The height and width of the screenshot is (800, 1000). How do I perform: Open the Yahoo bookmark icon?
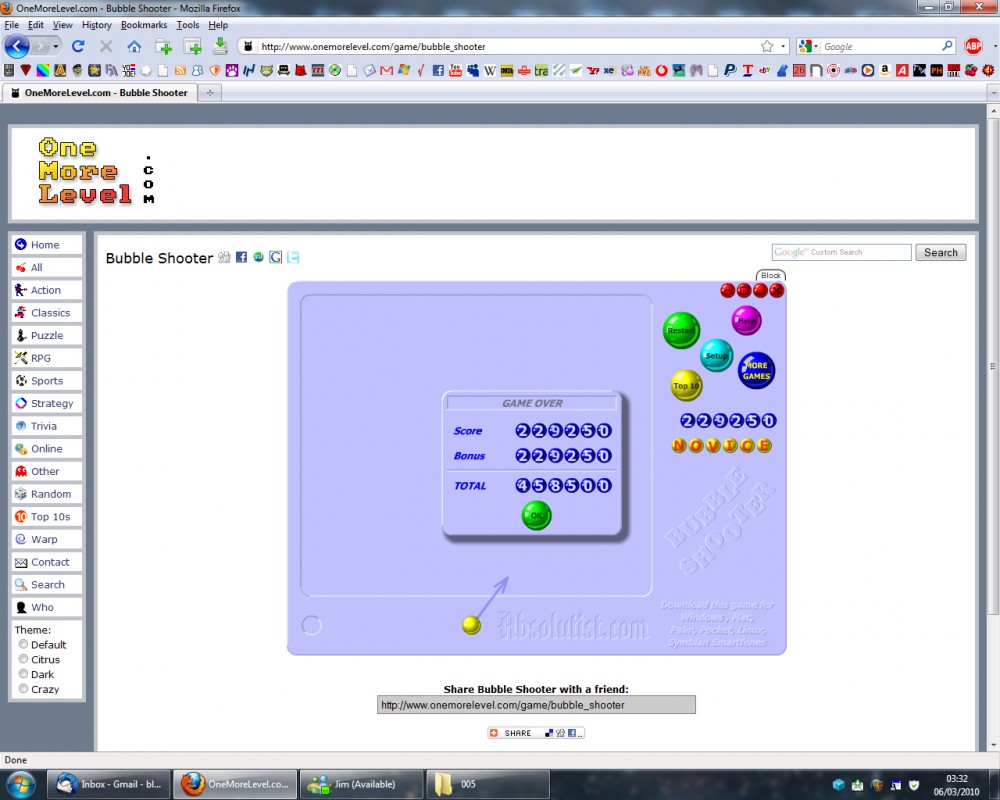[592, 70]
